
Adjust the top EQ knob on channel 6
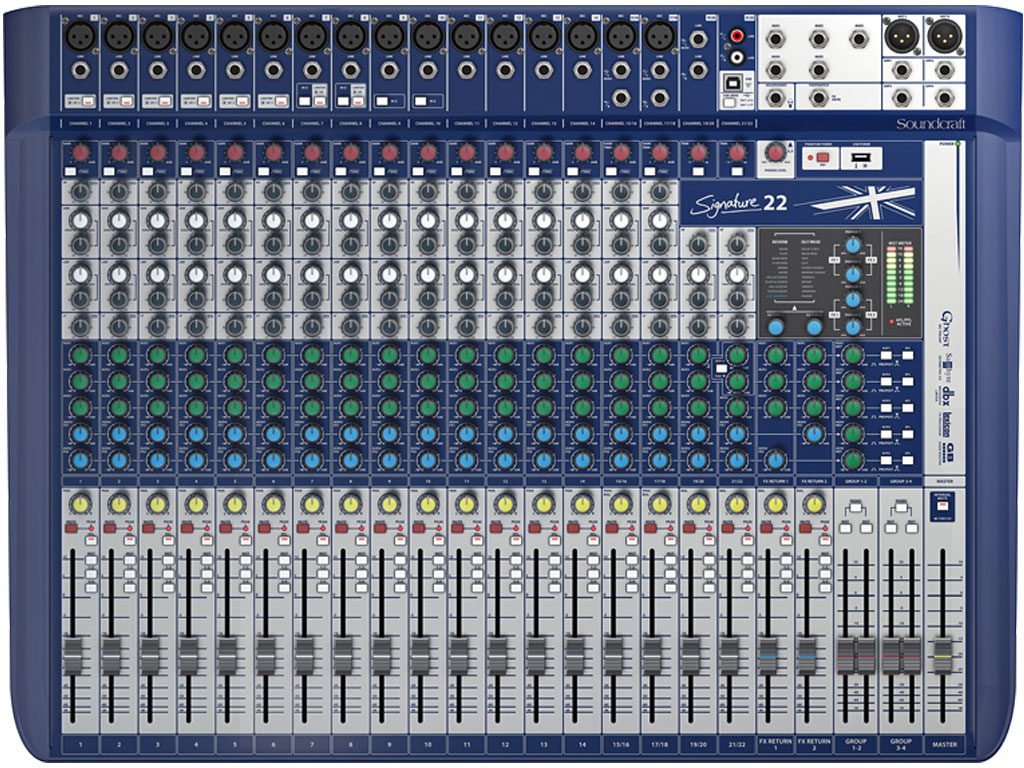273,193
